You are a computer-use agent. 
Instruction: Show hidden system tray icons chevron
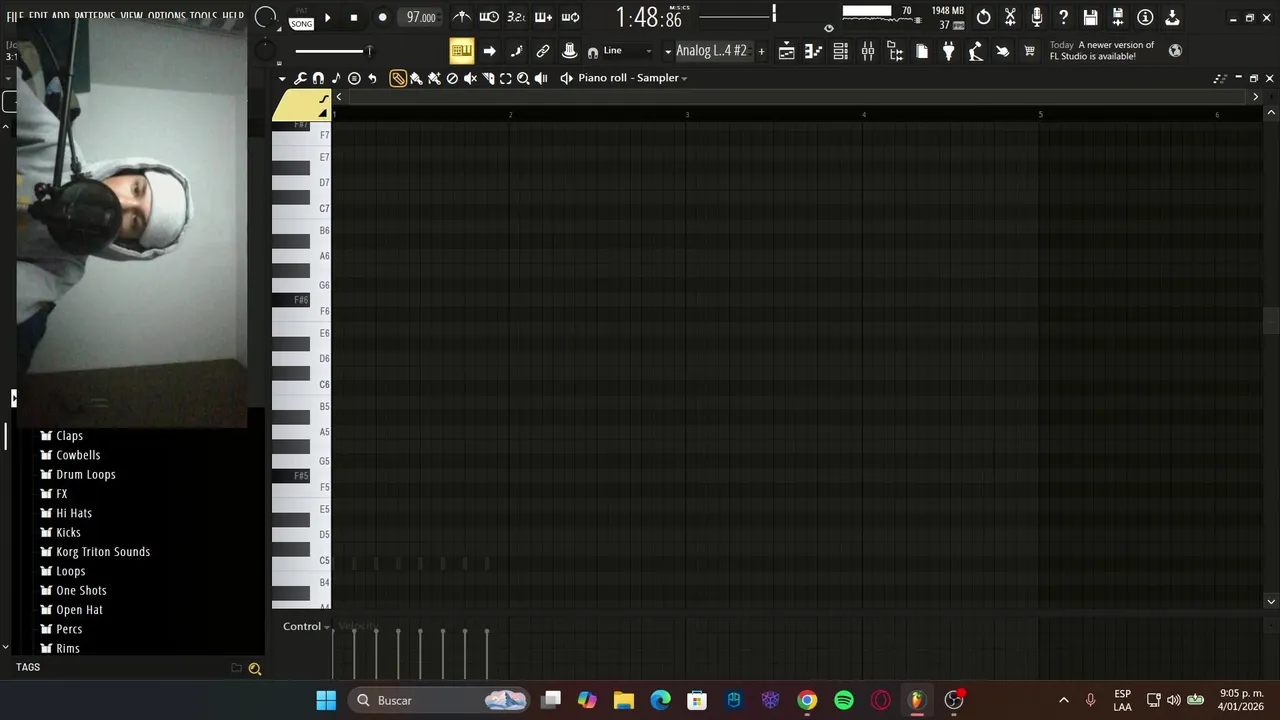point(1063,700)
